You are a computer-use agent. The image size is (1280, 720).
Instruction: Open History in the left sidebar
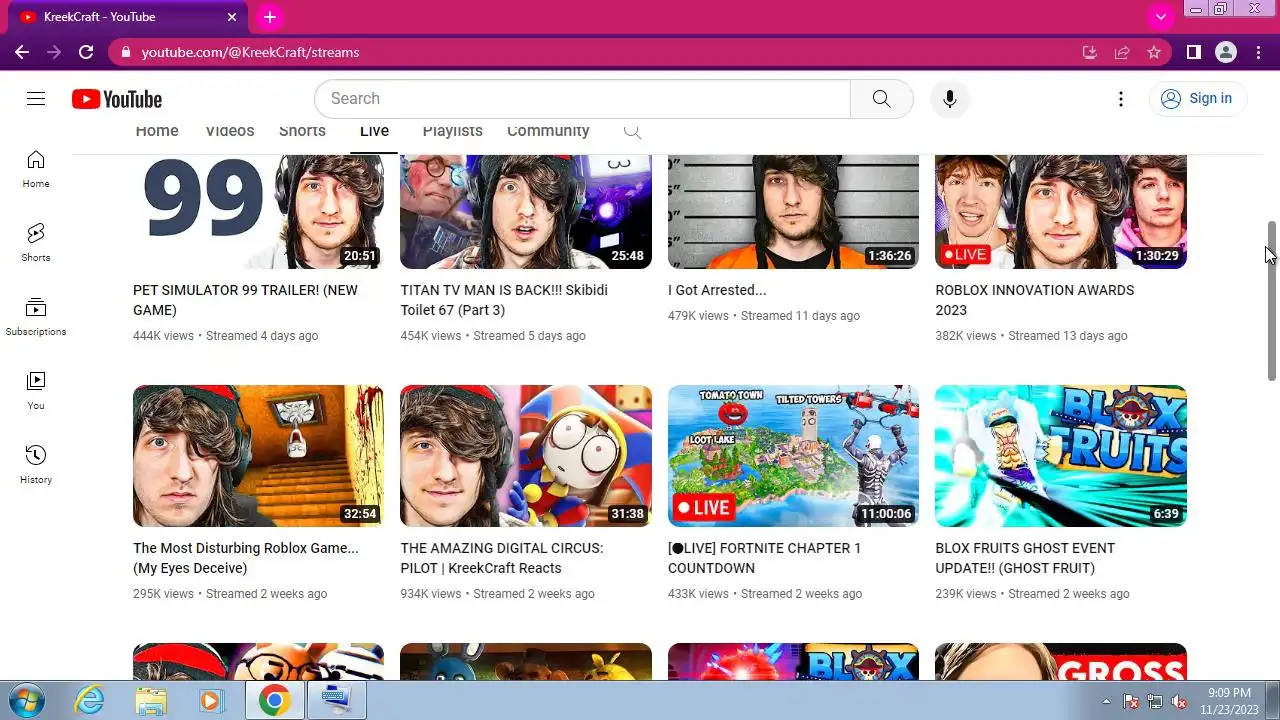(x=36, y=465)
